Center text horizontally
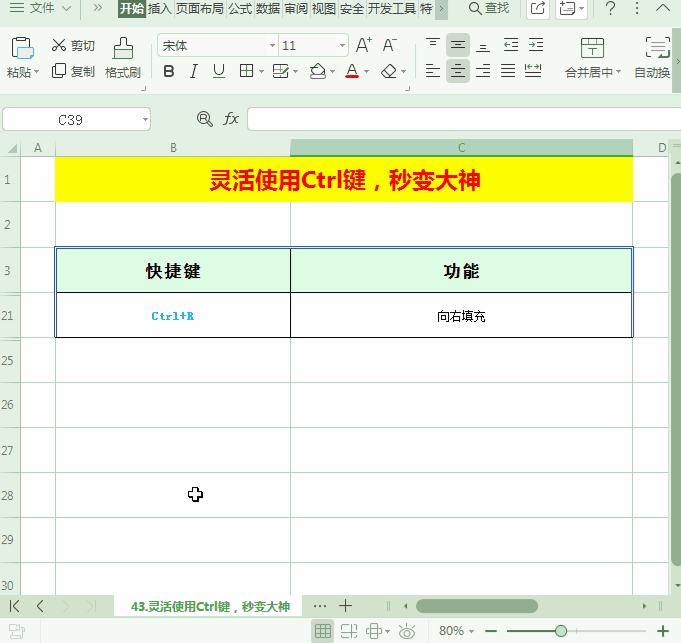This screenshot has height=643, width=681. click(x=458, y=70)
